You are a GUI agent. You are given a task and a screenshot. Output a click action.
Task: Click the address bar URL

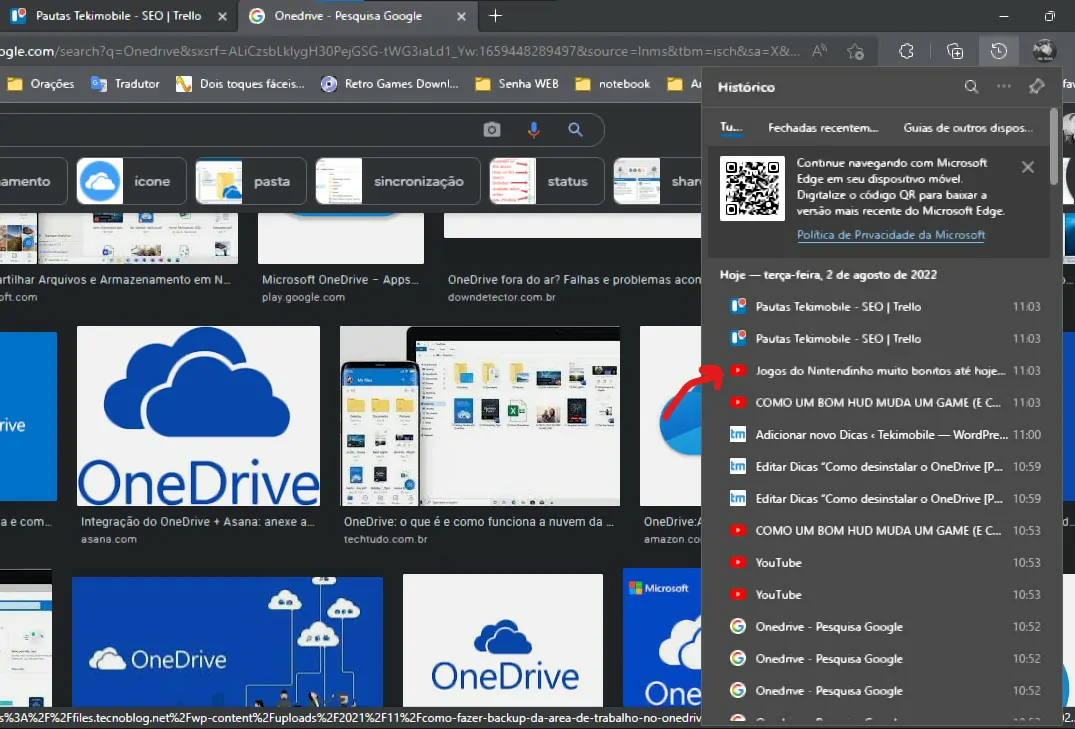pos(400,51)
